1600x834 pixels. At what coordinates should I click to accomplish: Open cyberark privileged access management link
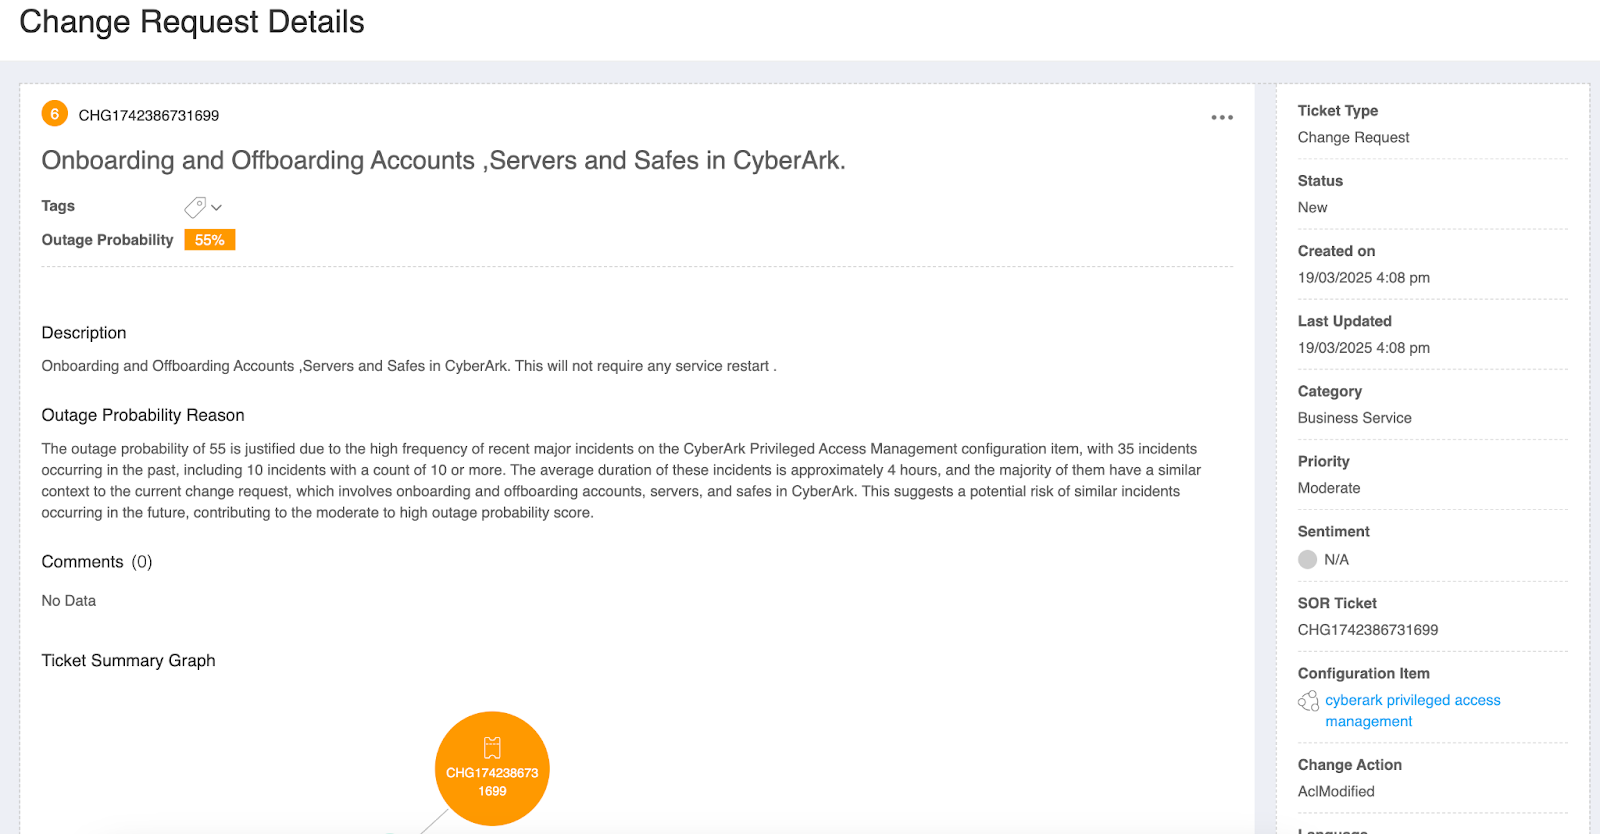point(1412,711)
